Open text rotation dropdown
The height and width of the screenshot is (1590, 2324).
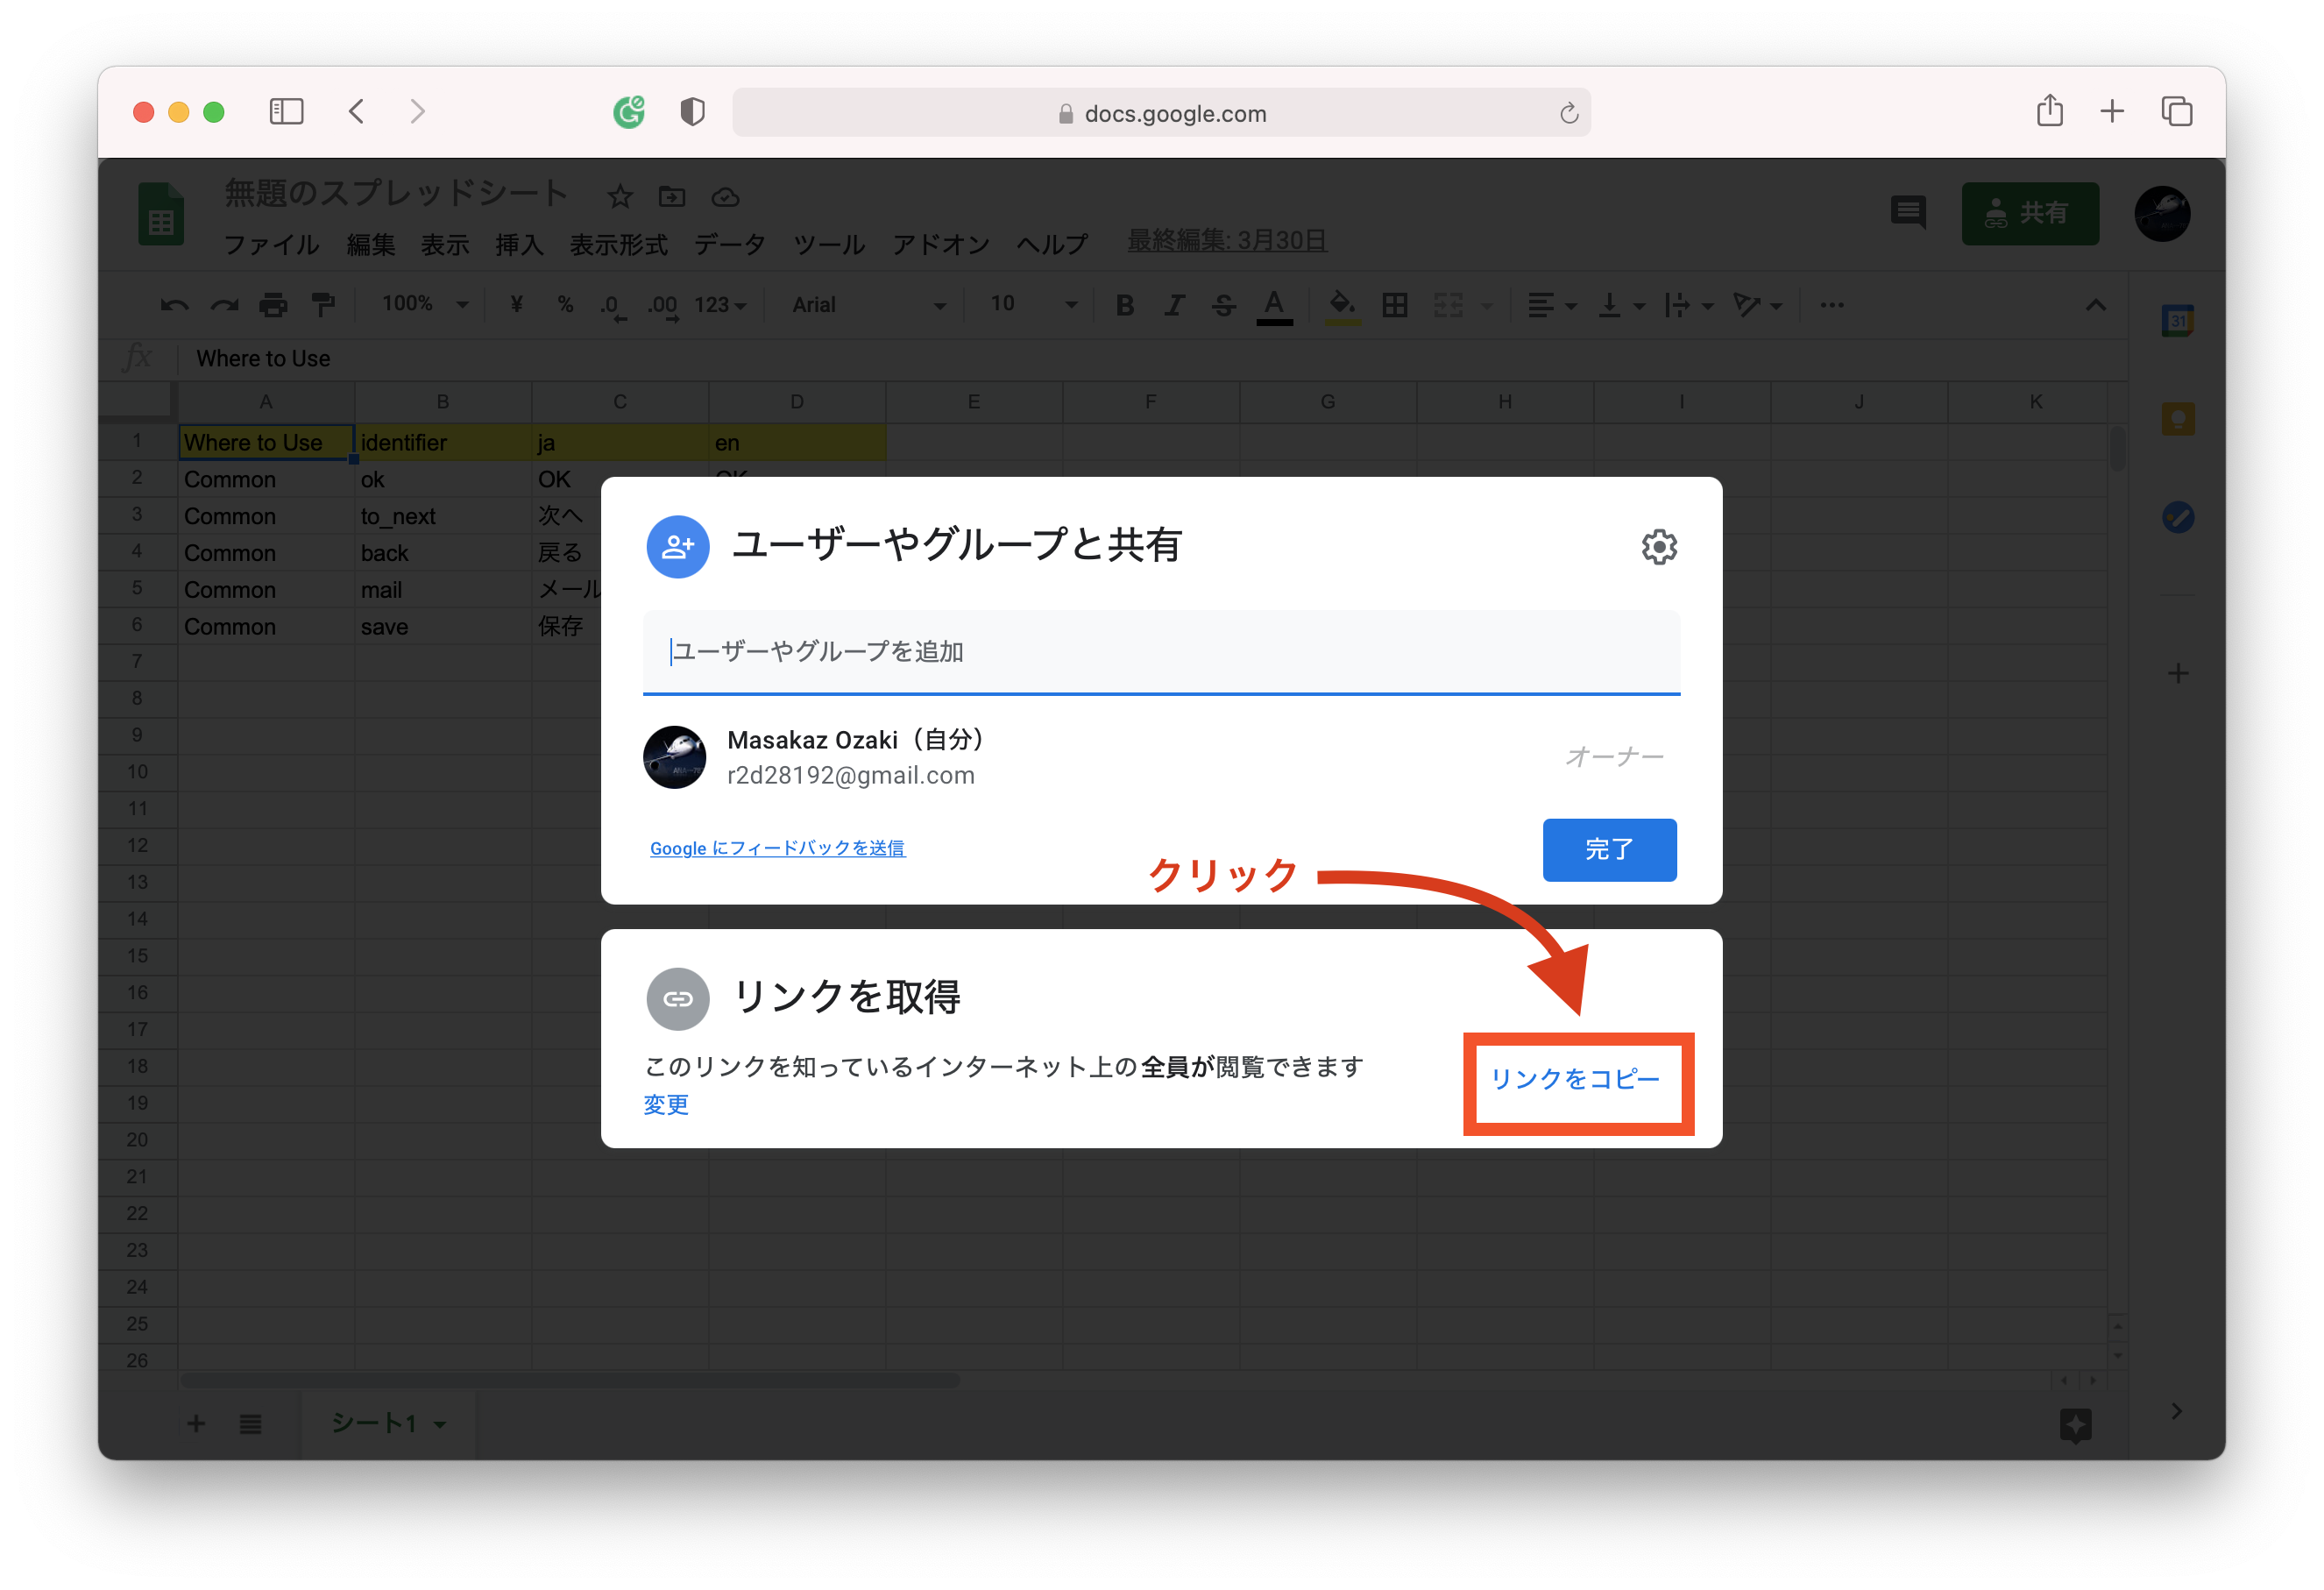pyautogui.click(x=1757, y=305)
